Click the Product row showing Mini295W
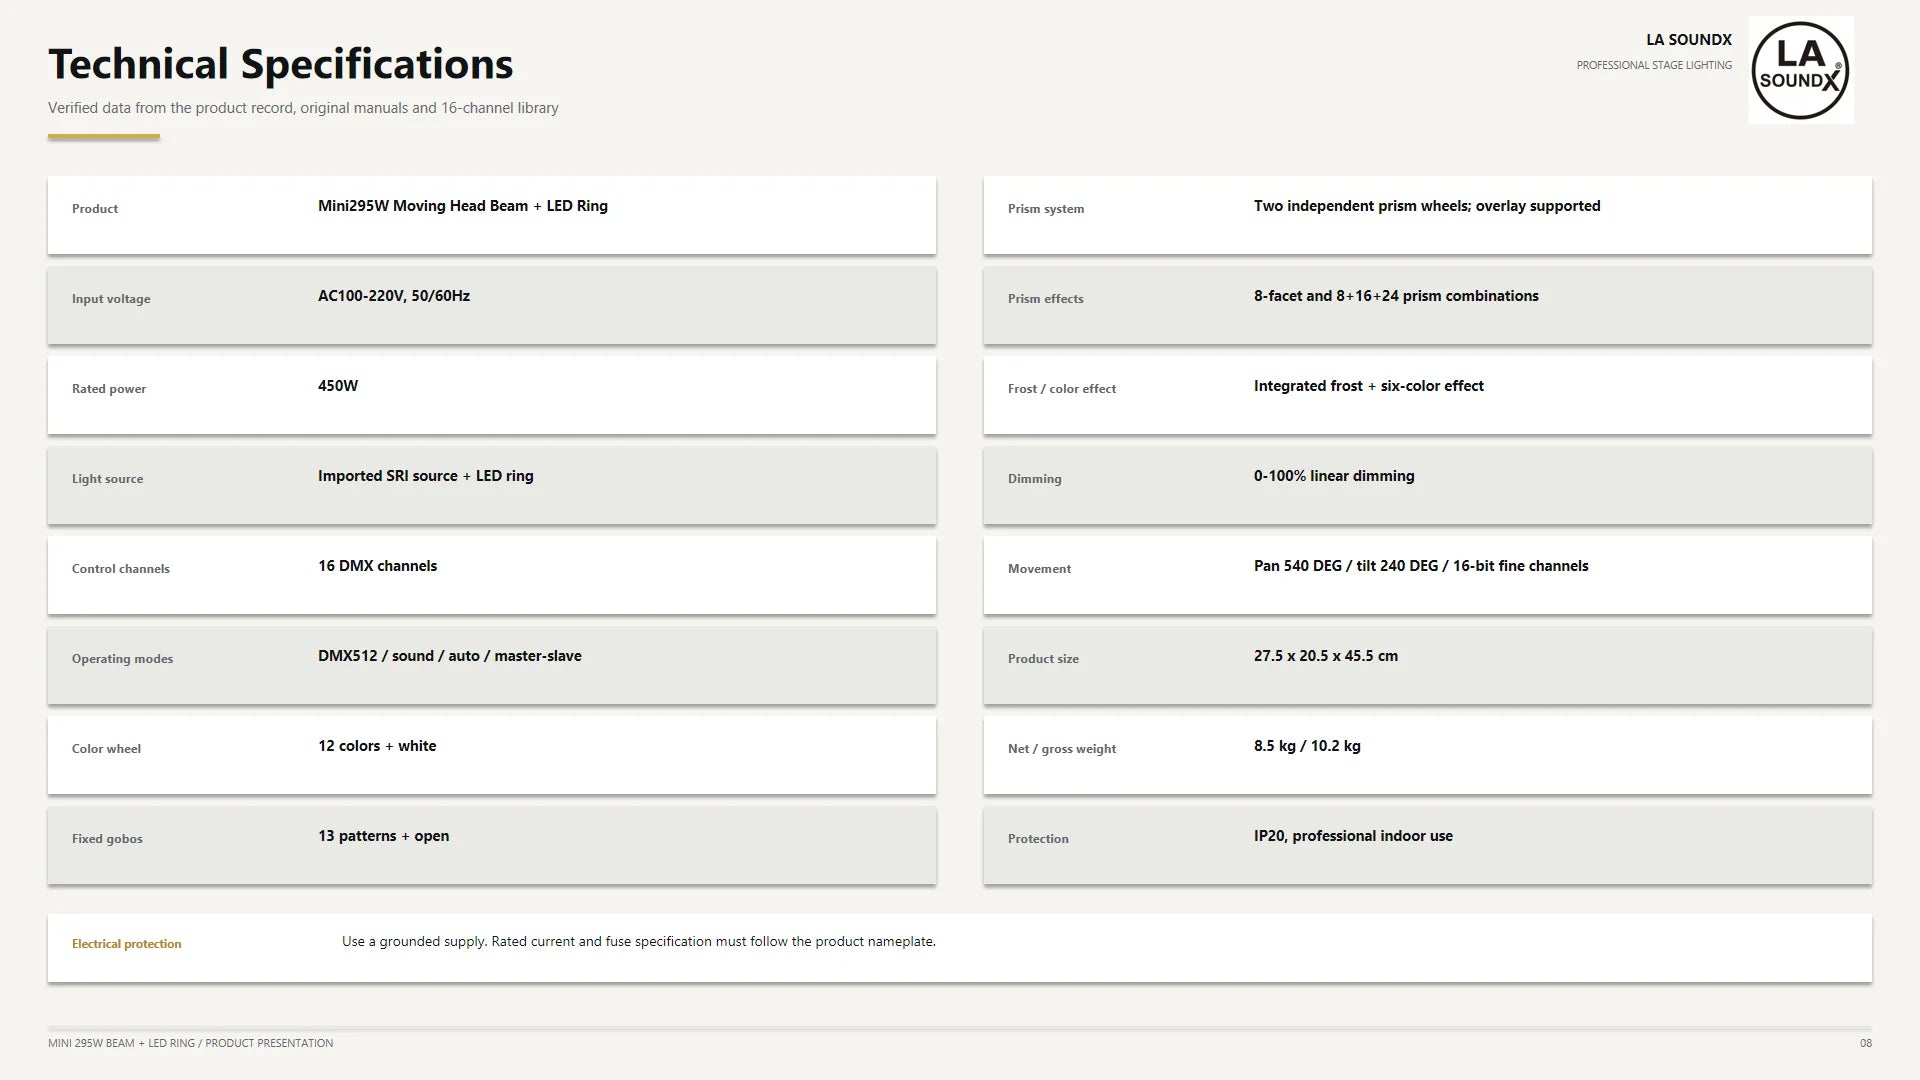The width and height of the screenshot is (1920, 1080). [492, 215]
